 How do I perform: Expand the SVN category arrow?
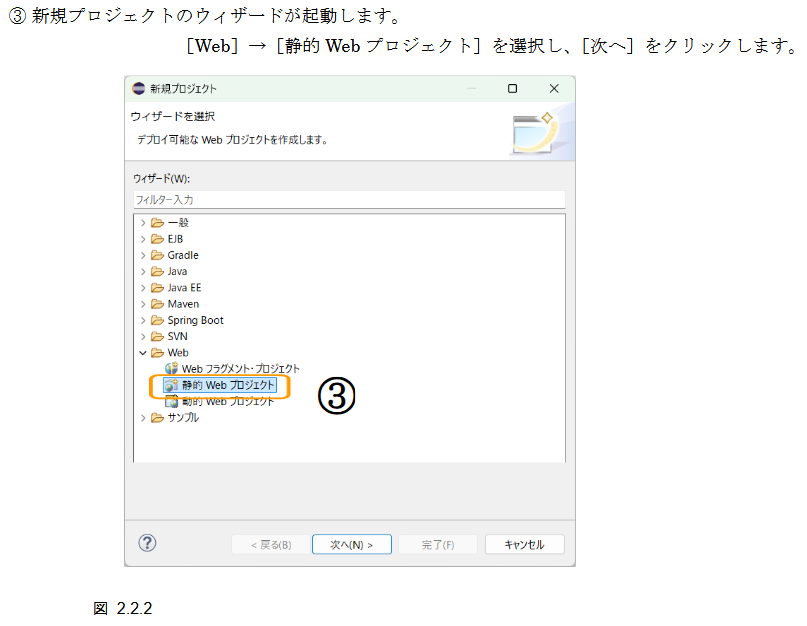[x=143, y=337]
